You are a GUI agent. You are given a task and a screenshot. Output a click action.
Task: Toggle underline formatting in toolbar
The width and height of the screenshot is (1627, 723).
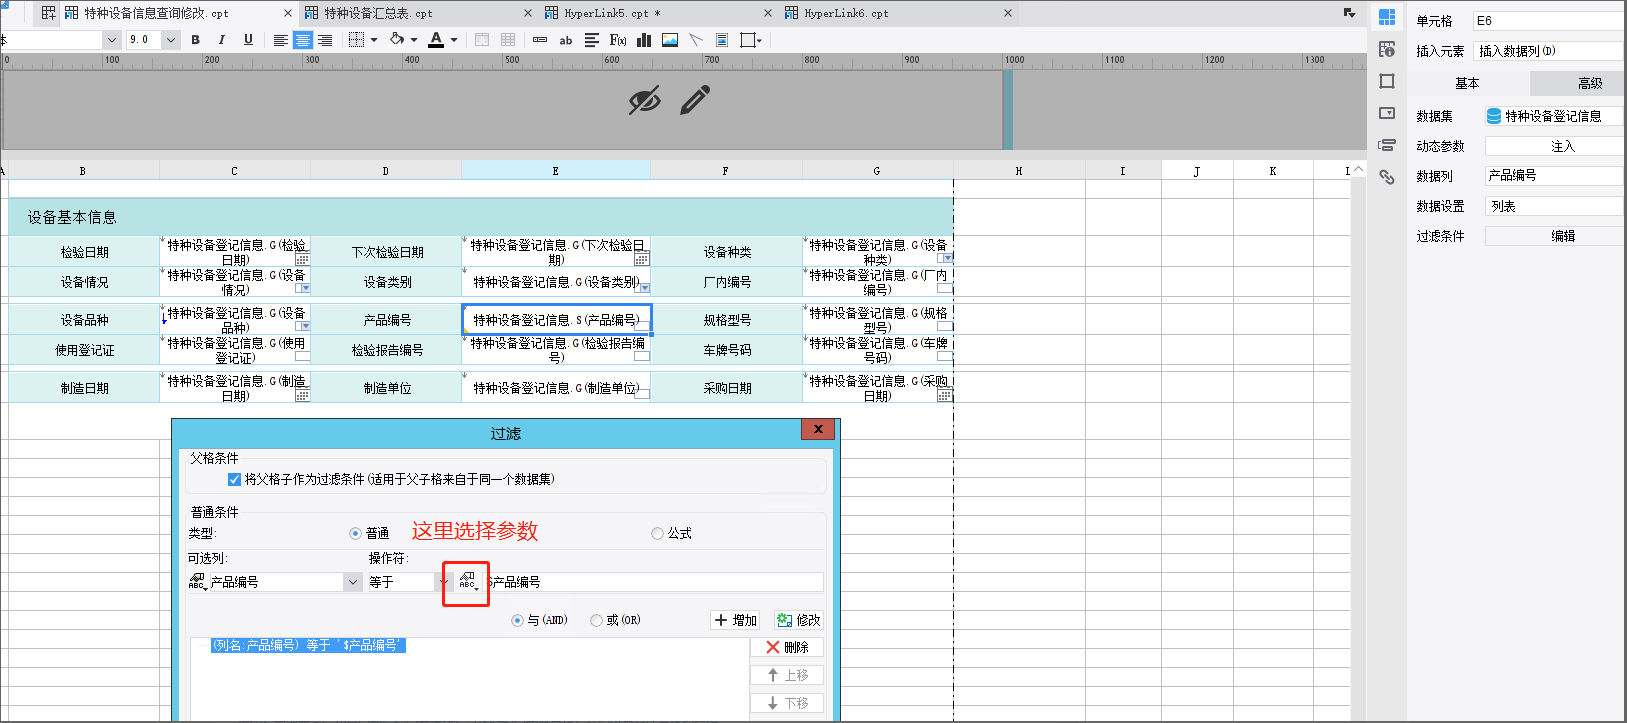pos(248,40)
